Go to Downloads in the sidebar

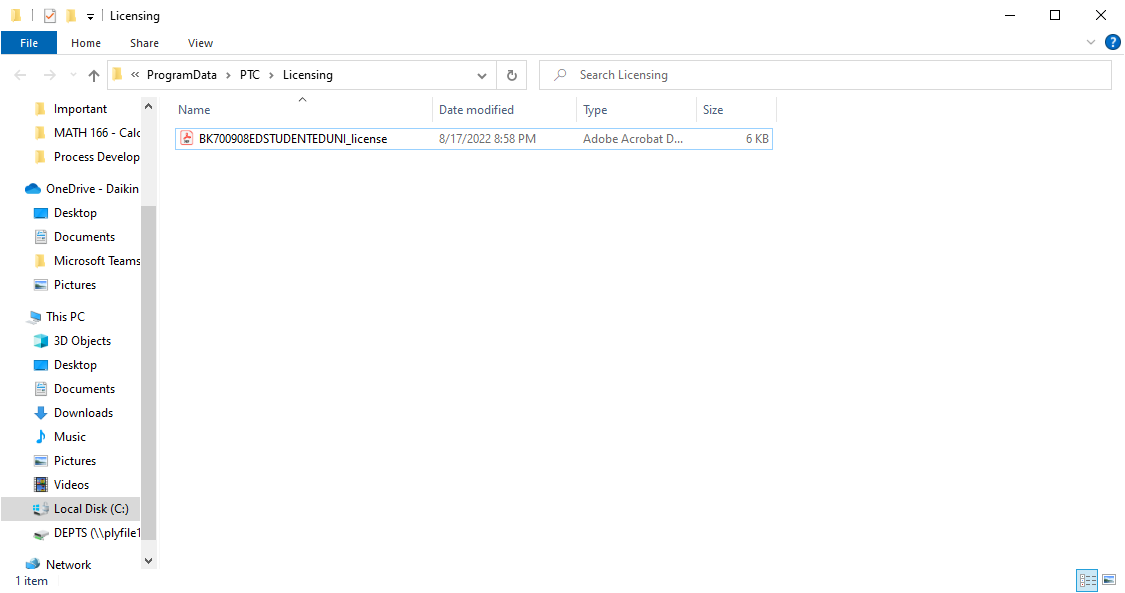point(83,412)
